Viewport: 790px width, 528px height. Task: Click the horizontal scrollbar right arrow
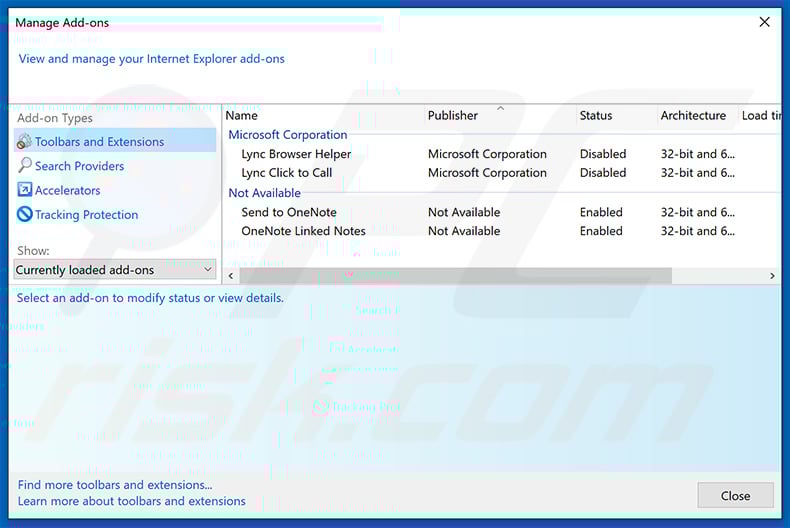(772, 276)
